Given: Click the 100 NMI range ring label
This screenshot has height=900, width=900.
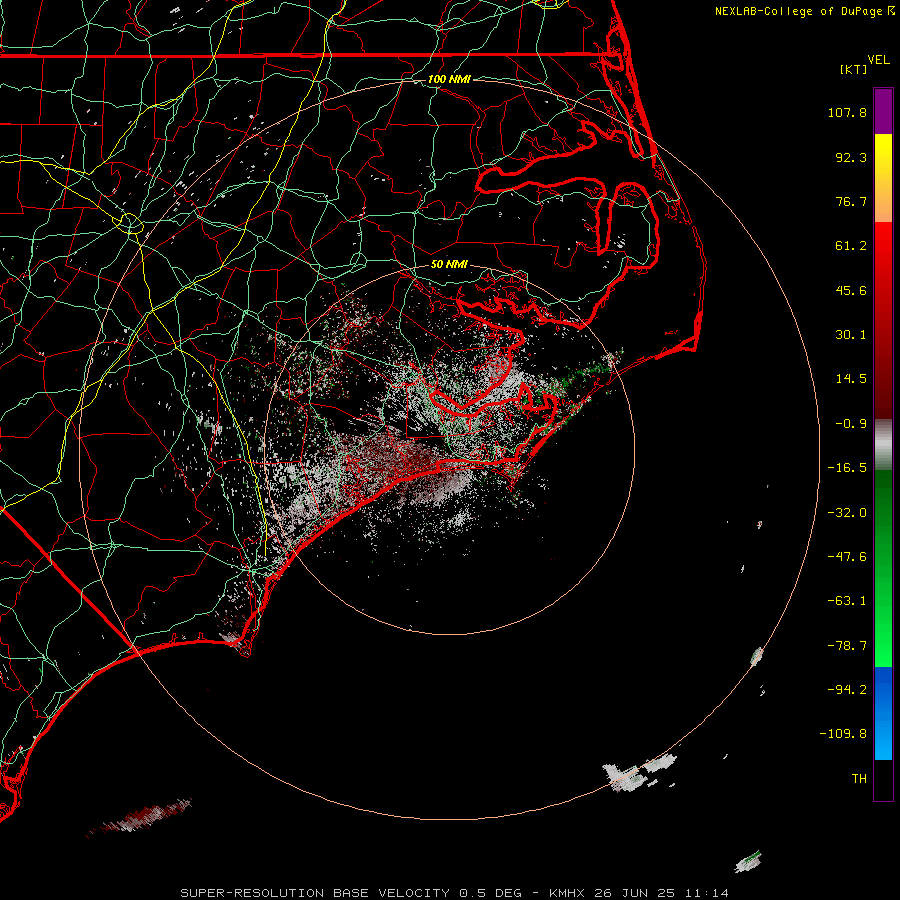Looking at the screenshot, I should [449, 79].
